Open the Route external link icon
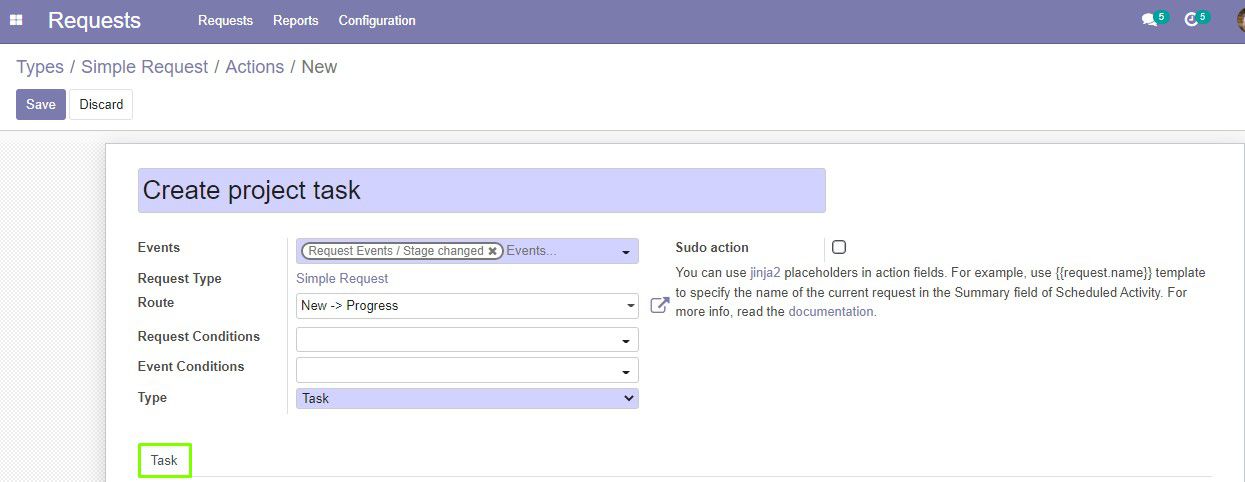1245x482 pixels. point(659,305)
